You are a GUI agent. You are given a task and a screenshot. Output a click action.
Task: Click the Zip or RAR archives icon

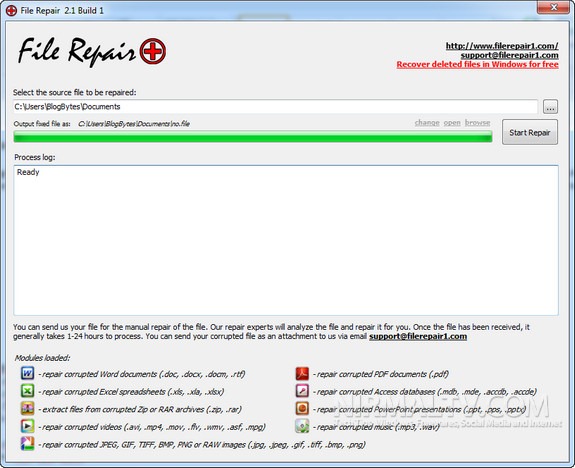(x=28, y=409)
